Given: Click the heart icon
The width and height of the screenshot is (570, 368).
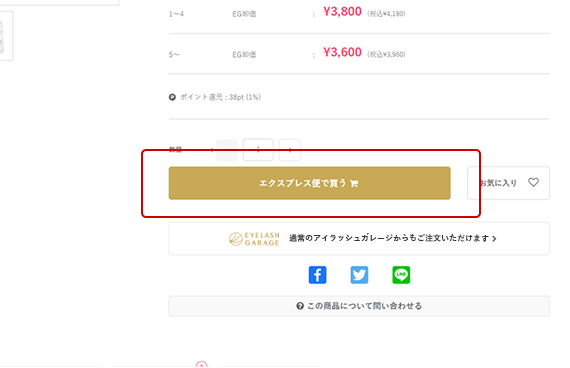Looking at the screenshot, I should tap(533, 182).
